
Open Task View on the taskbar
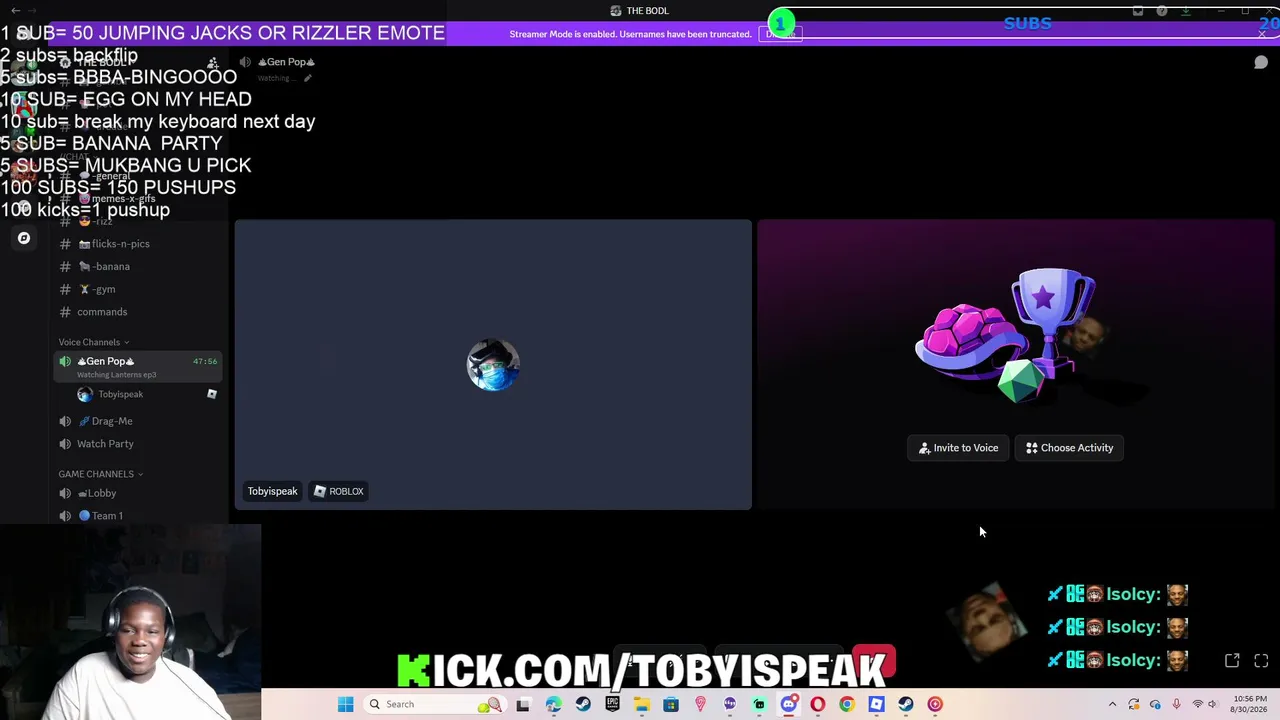[x=523, y=704]
